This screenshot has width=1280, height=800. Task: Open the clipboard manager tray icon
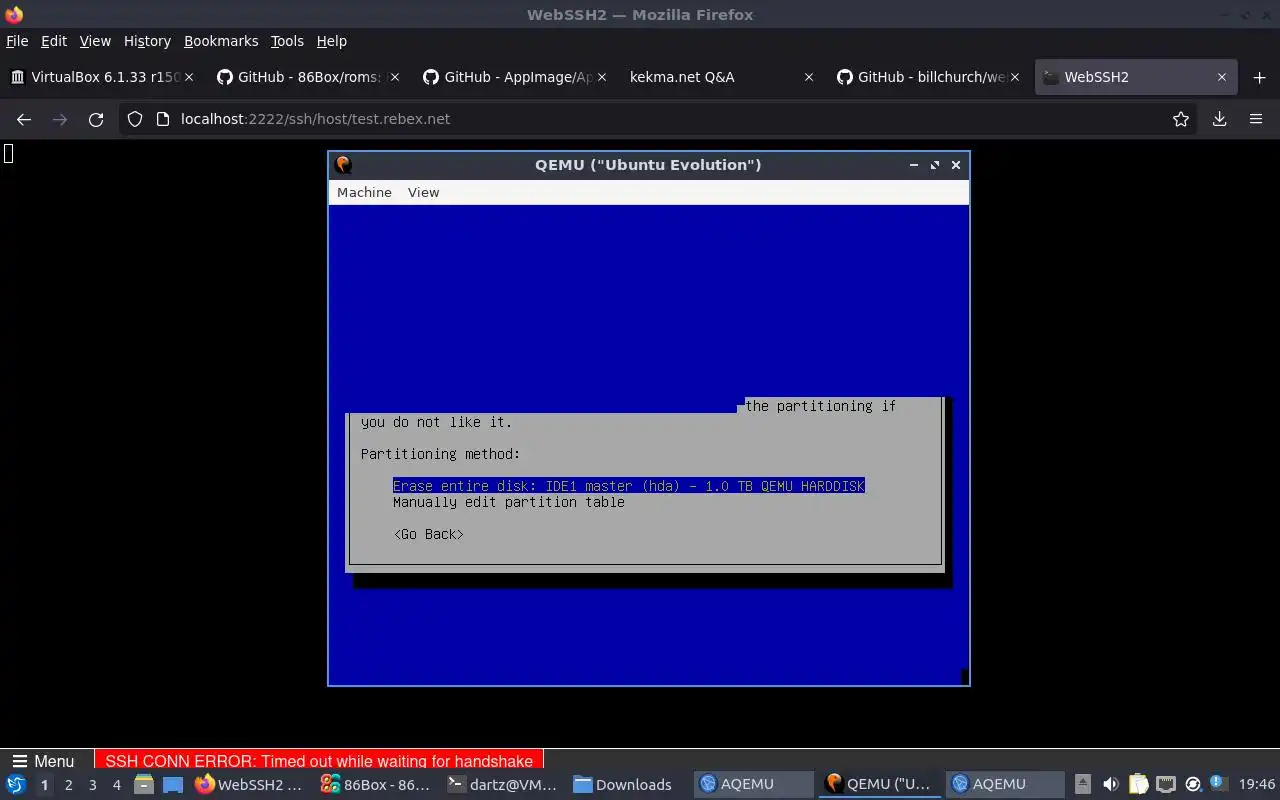coord(1138,785)
